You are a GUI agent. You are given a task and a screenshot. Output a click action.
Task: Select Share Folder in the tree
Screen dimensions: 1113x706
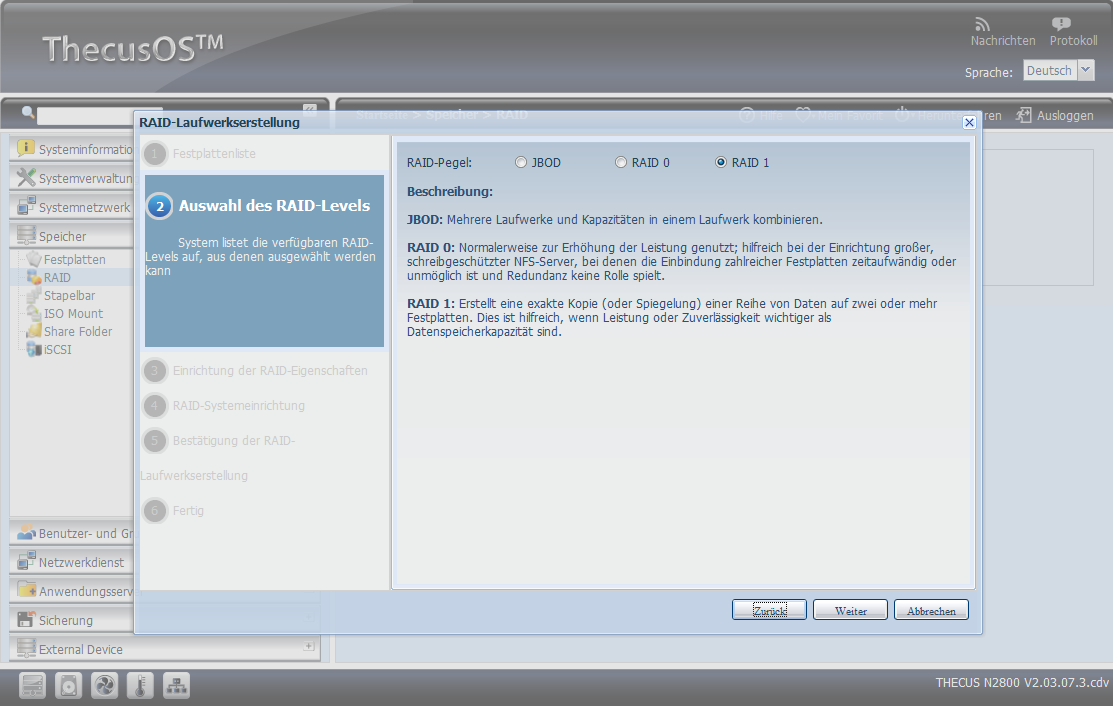tap(78, 331)
